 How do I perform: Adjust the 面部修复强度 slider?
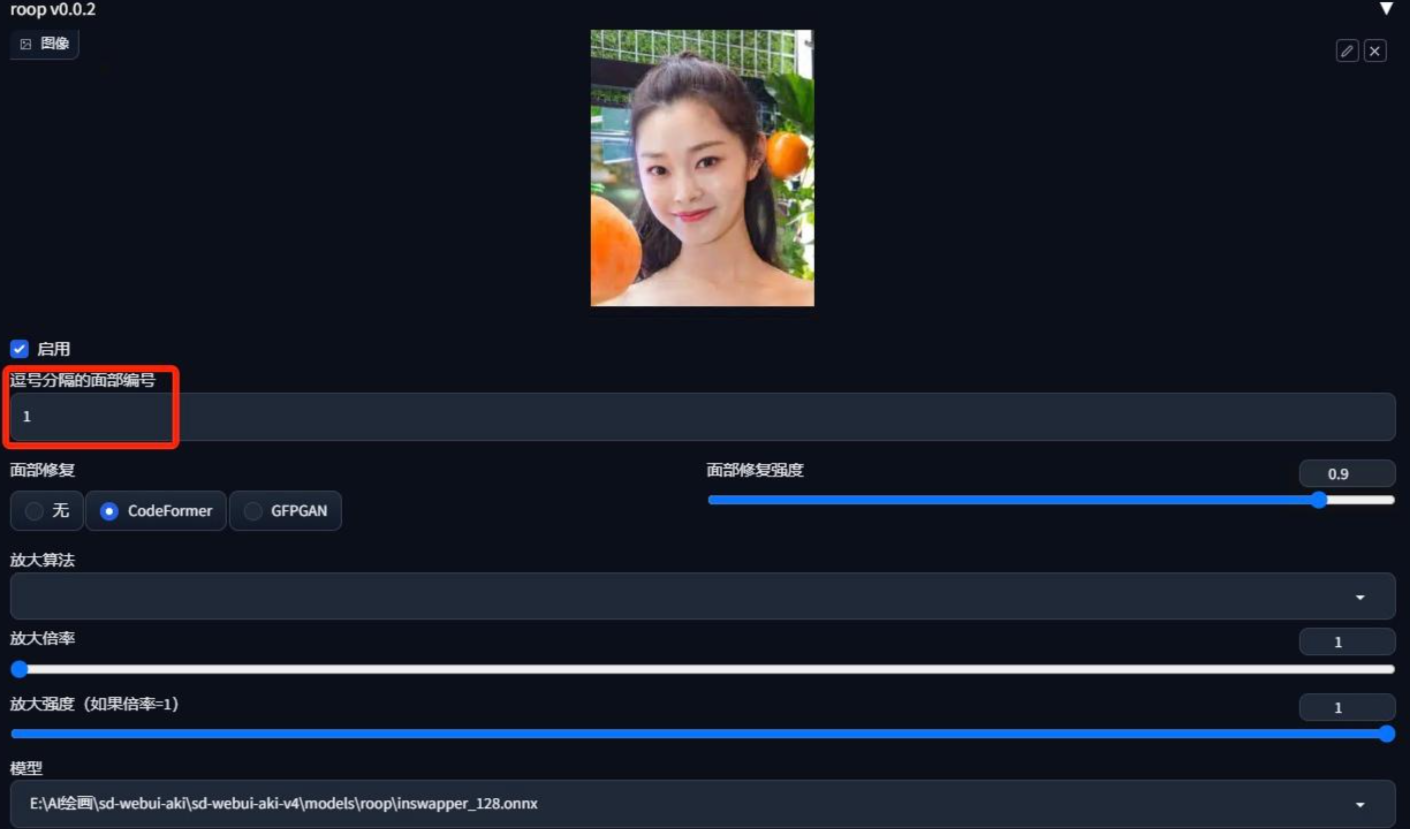(x=1051, y=500)
